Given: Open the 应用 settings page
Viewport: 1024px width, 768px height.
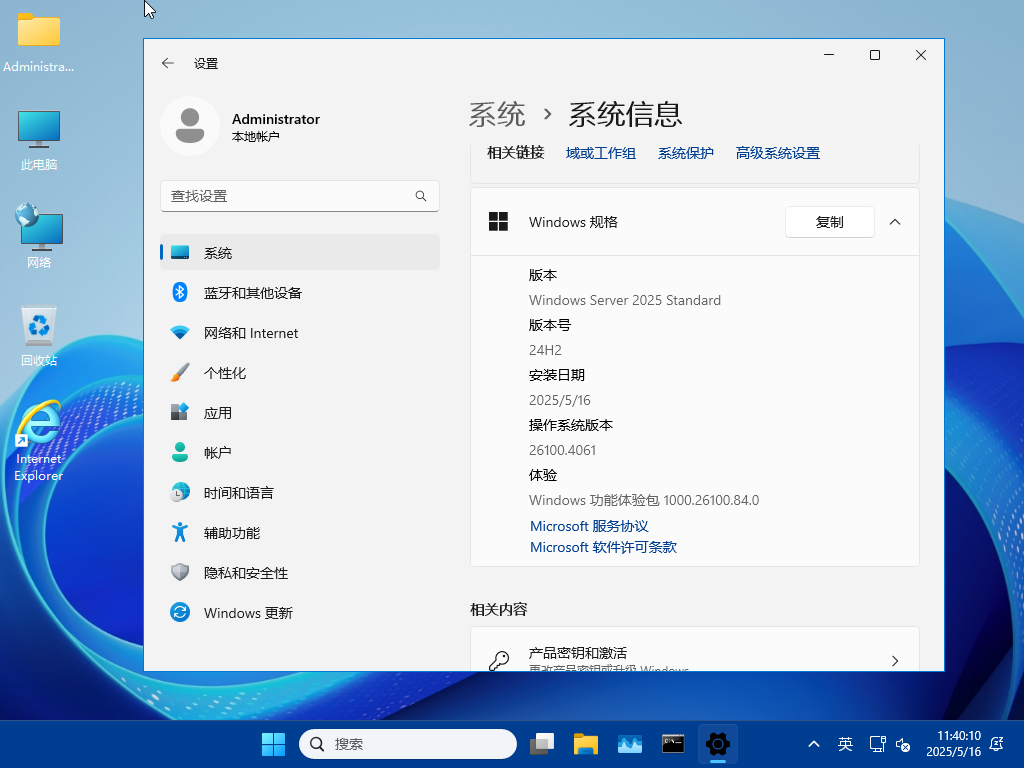Looking at the screenshot, I should click(x=300, y=413).
